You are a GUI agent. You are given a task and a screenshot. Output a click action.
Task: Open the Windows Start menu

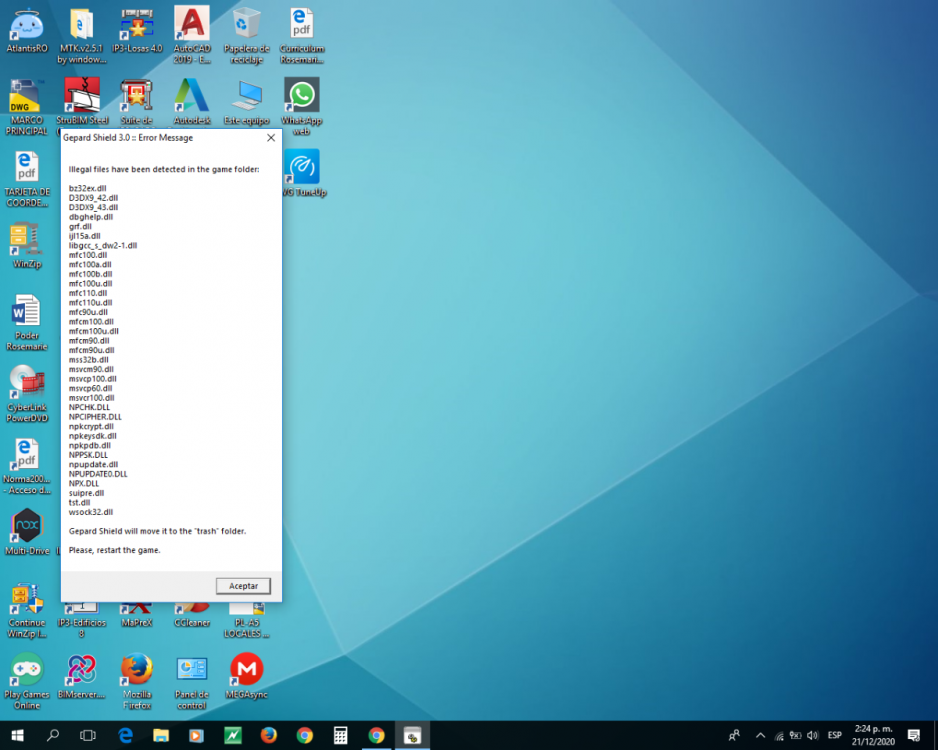pyautogui.click(x=17, y=735)
